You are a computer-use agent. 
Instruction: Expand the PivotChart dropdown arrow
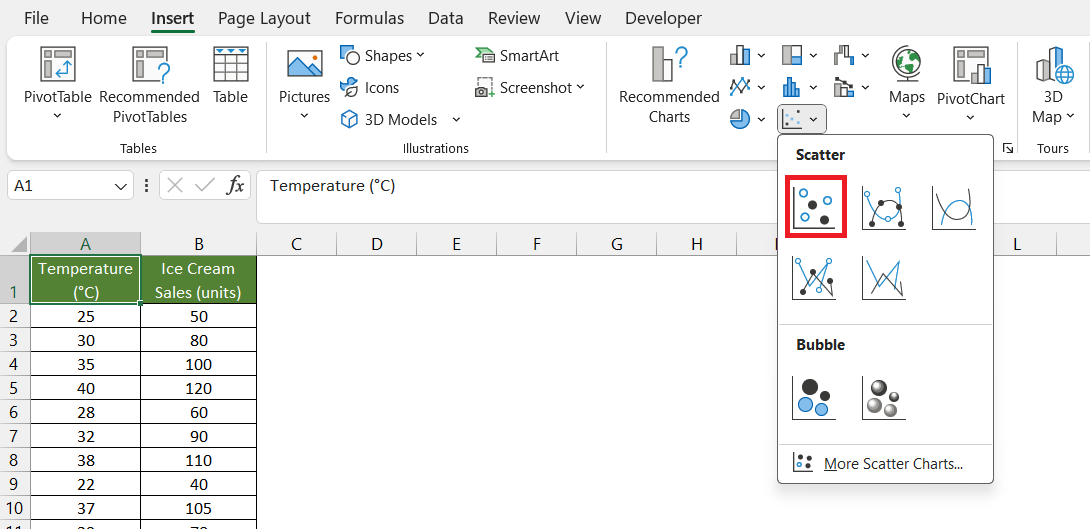[970, 117]
